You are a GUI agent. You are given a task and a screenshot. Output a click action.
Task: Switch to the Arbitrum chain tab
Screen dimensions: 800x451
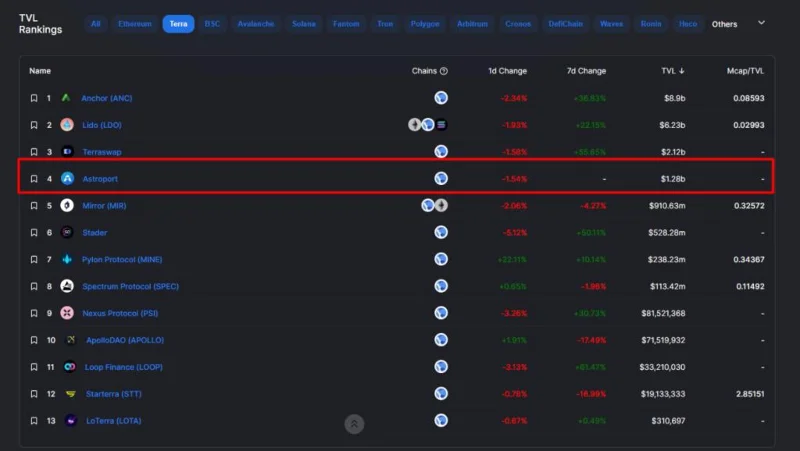click(472, 24)
